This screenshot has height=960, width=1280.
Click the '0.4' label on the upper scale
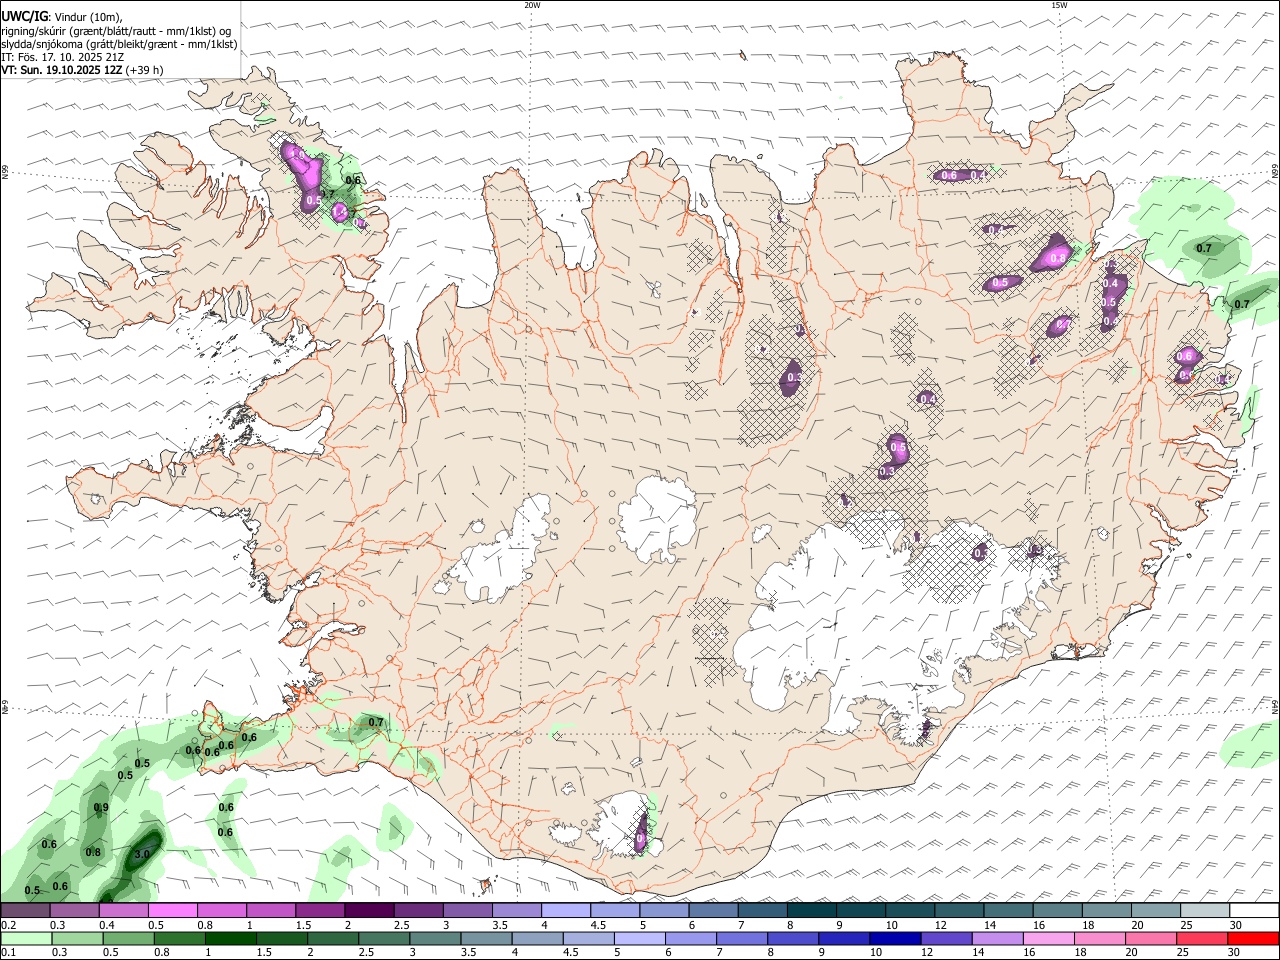[106, 925]
